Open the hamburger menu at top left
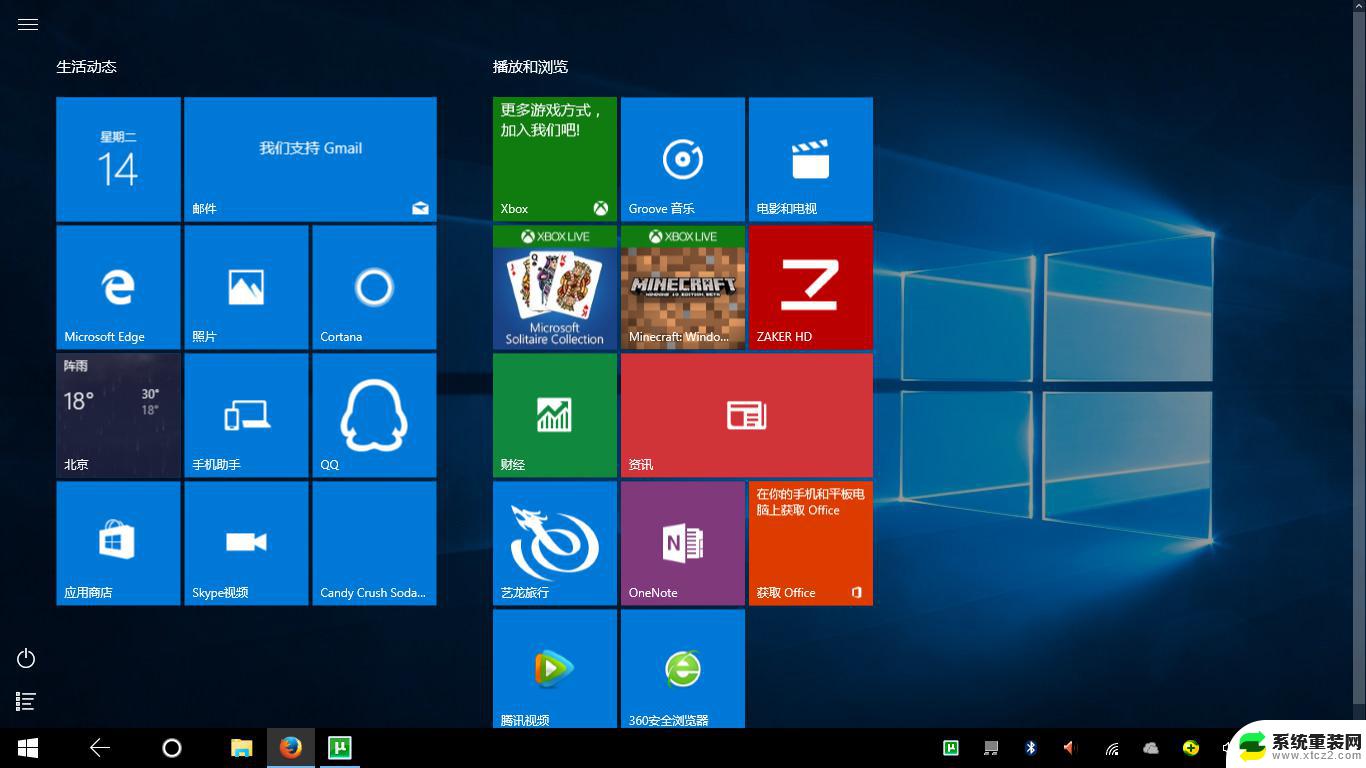The height and width of the screenshot is (768, 1366). pos(28,25)
